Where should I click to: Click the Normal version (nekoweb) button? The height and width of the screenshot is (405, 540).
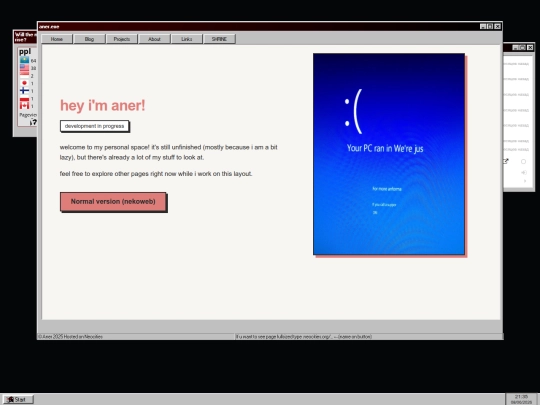[x=113, y=201]
